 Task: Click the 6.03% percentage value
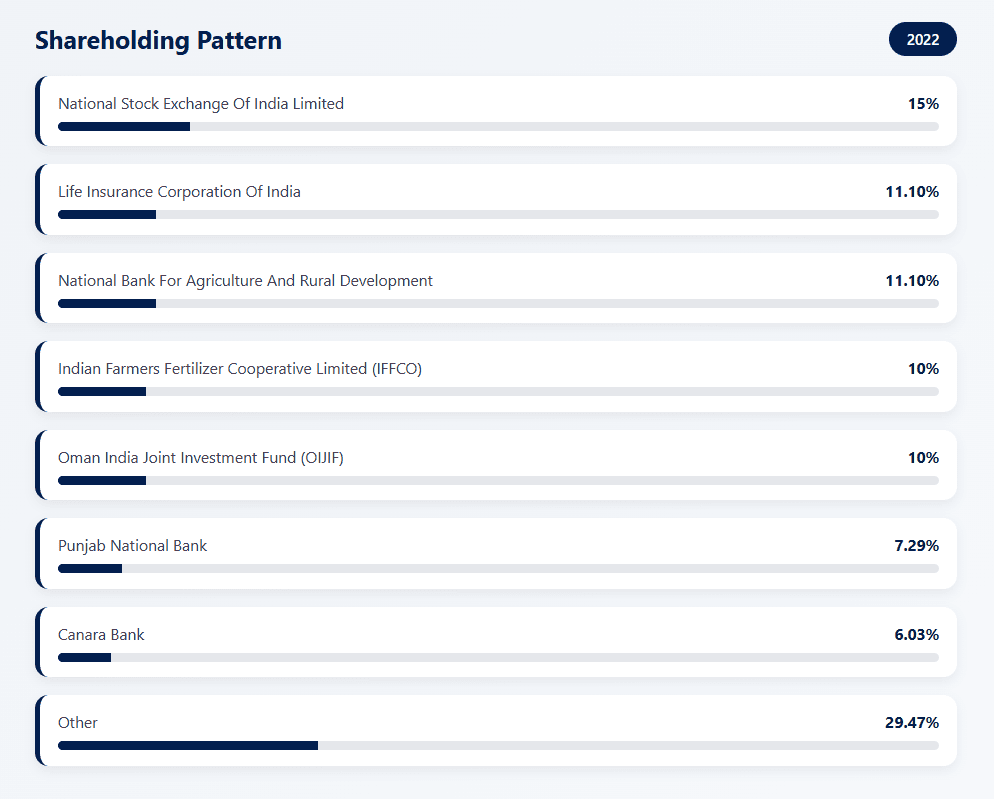point(916,635)
